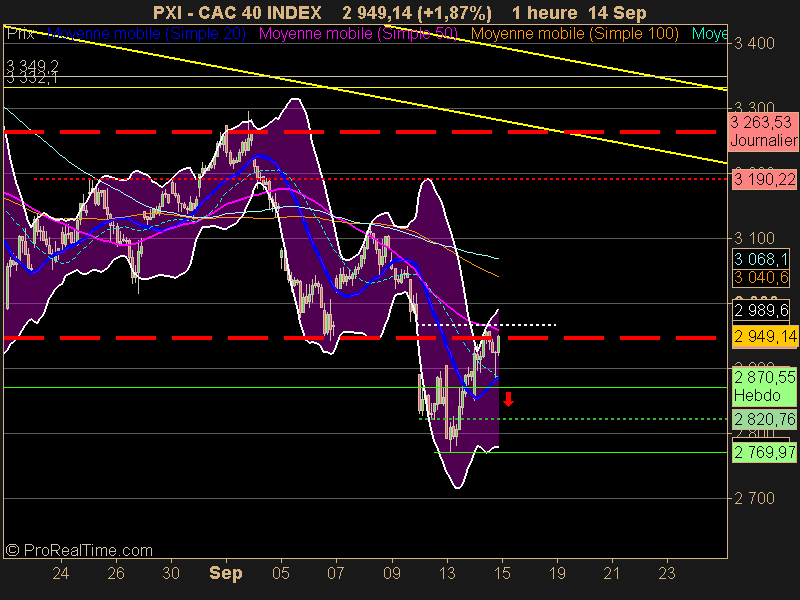Image resolution: width=800 pixels, height=600 pixels.
Task: Click the 13 date axis label
Action: tap(447, 573)
